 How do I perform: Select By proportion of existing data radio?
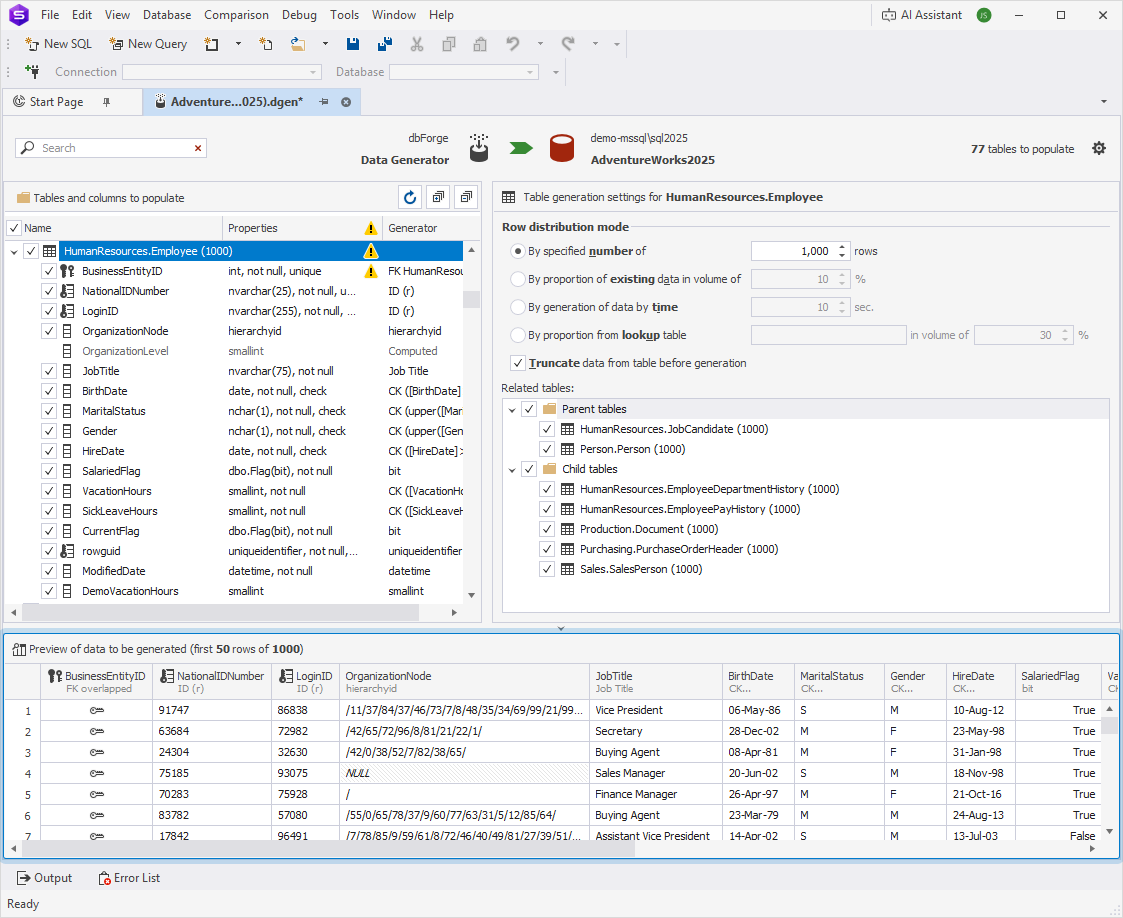tap(518, 279)
